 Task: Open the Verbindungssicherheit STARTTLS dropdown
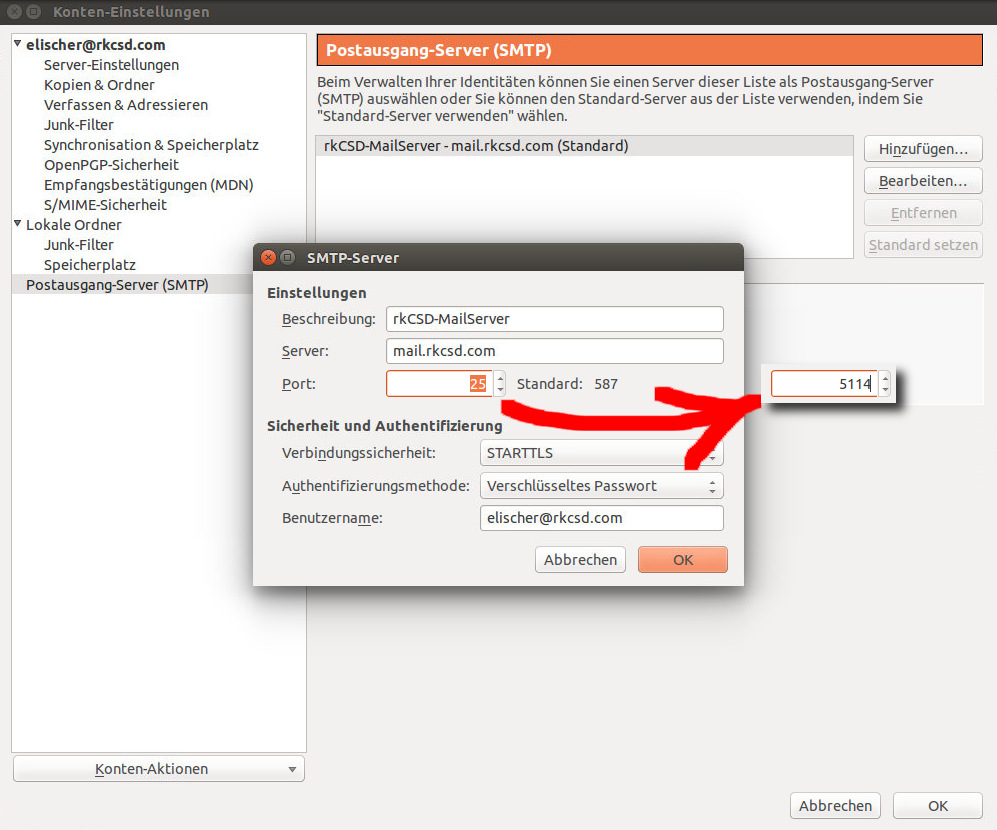pos(602,453)
